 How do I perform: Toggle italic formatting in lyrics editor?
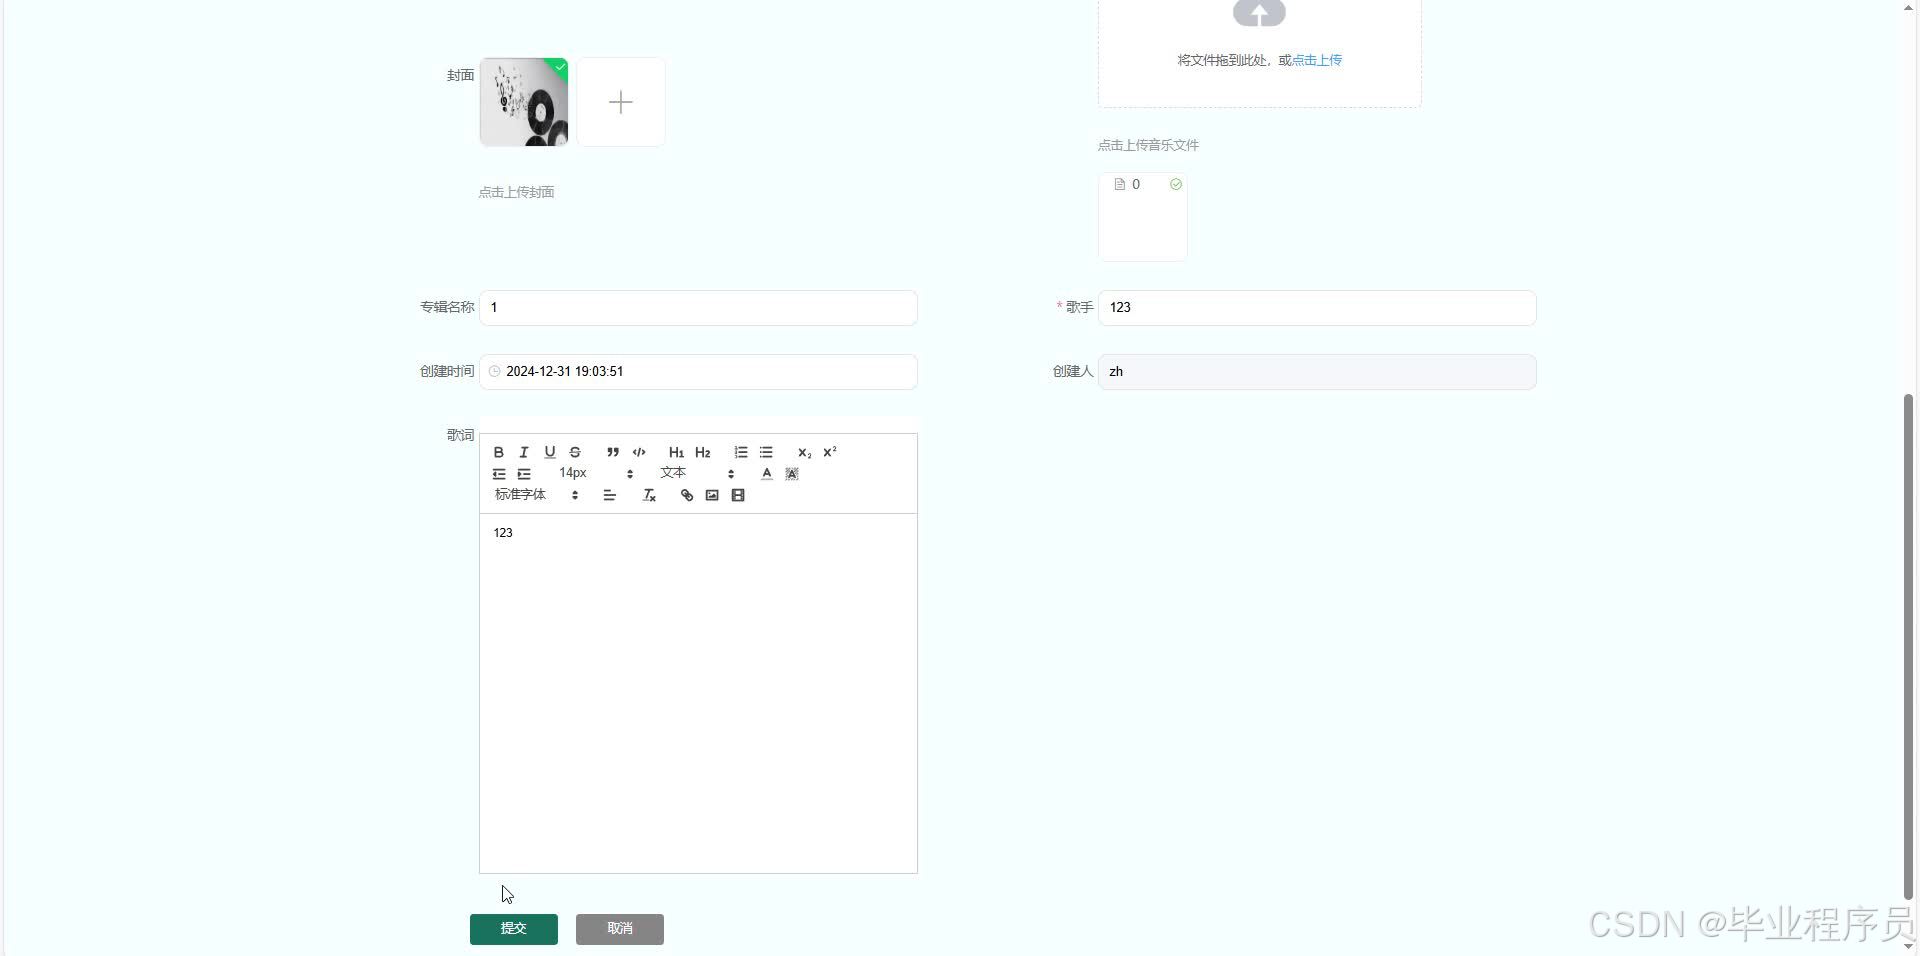coord(524,452)
